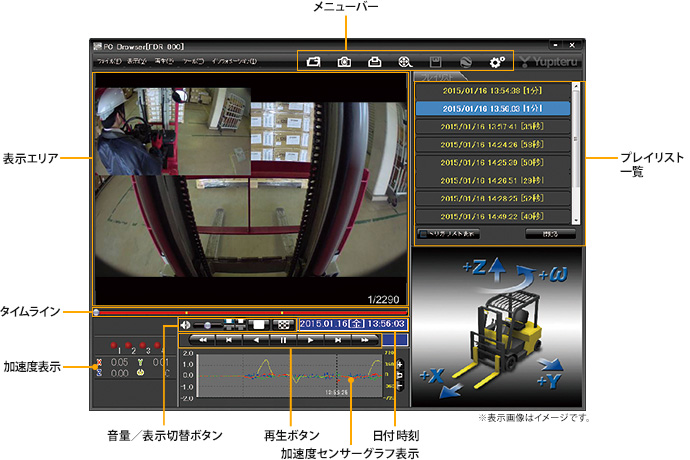The height and width of the screenshot is (460, 690).
Task: Click the Z acceleration value 0.00
Action: point(119,373)
